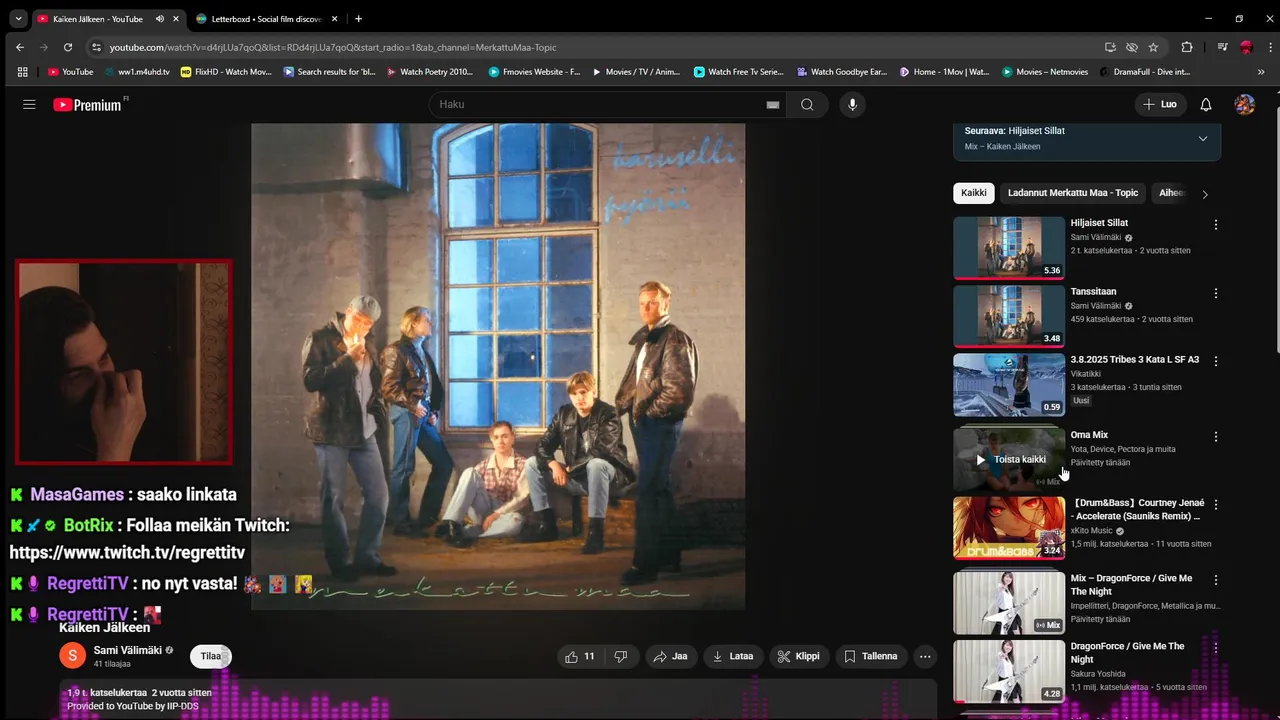Click the video player album art
This screenshot has width=1280, height=720.
tap(498, 366)
